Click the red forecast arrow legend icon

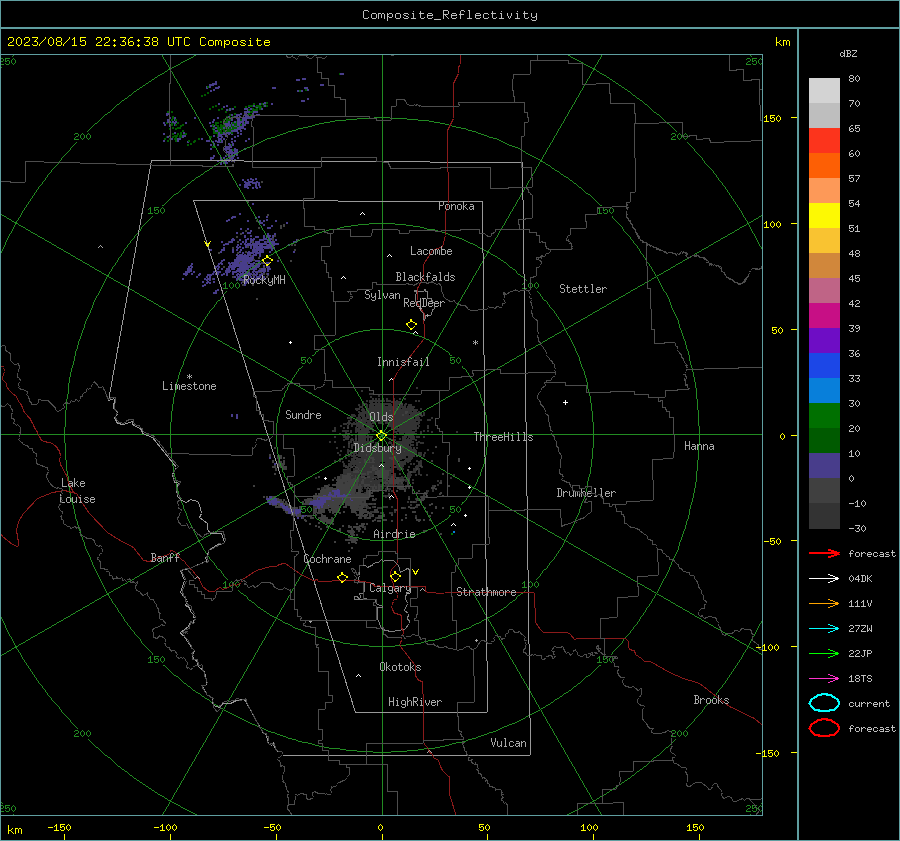[x=824, y=553]
